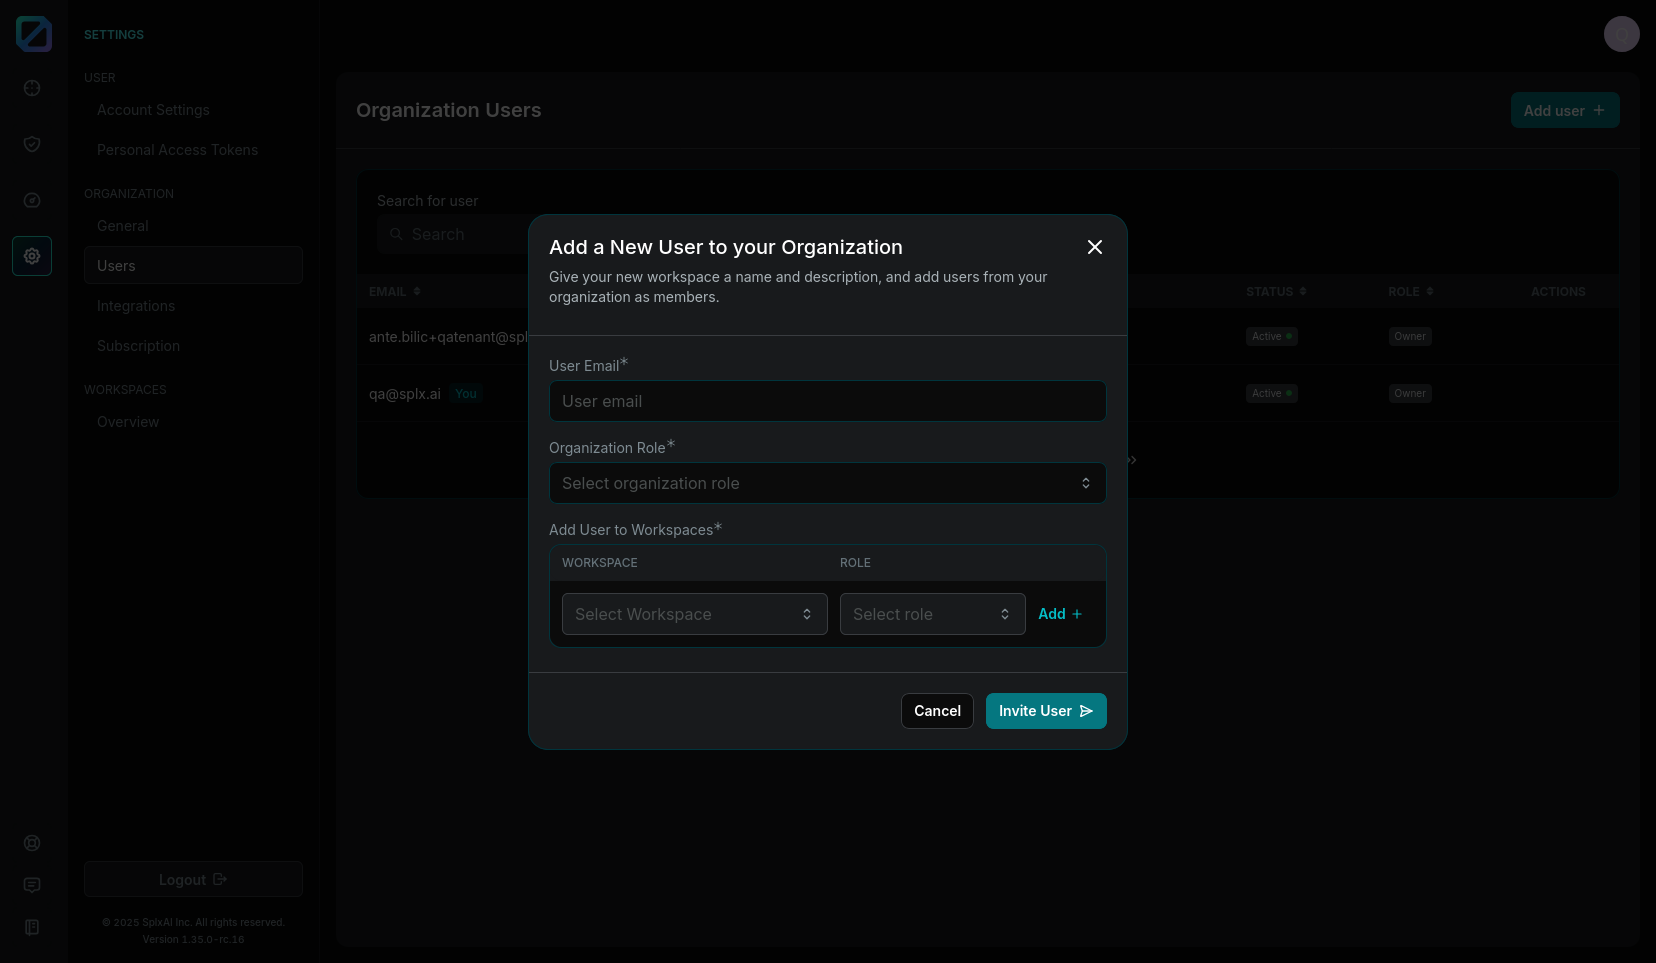Open the Select Workspace dropdown
Image resolution: width=1656 pixels, height=963 pixels.
tap(694, 614)
